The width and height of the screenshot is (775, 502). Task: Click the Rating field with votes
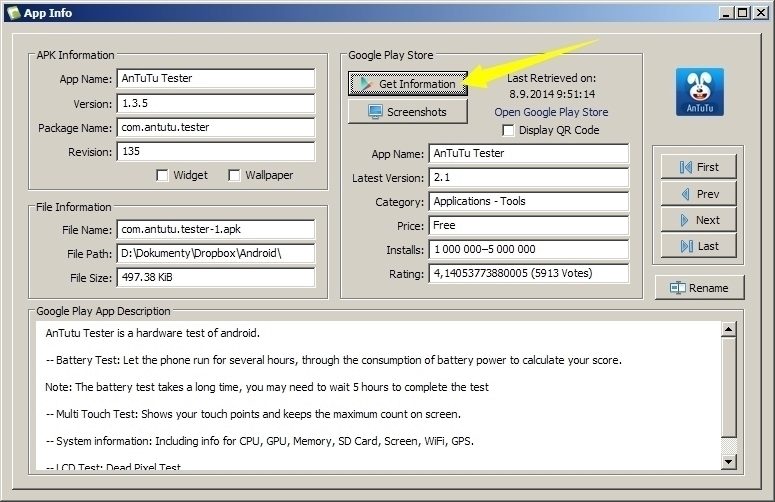[x=529, y=274]
